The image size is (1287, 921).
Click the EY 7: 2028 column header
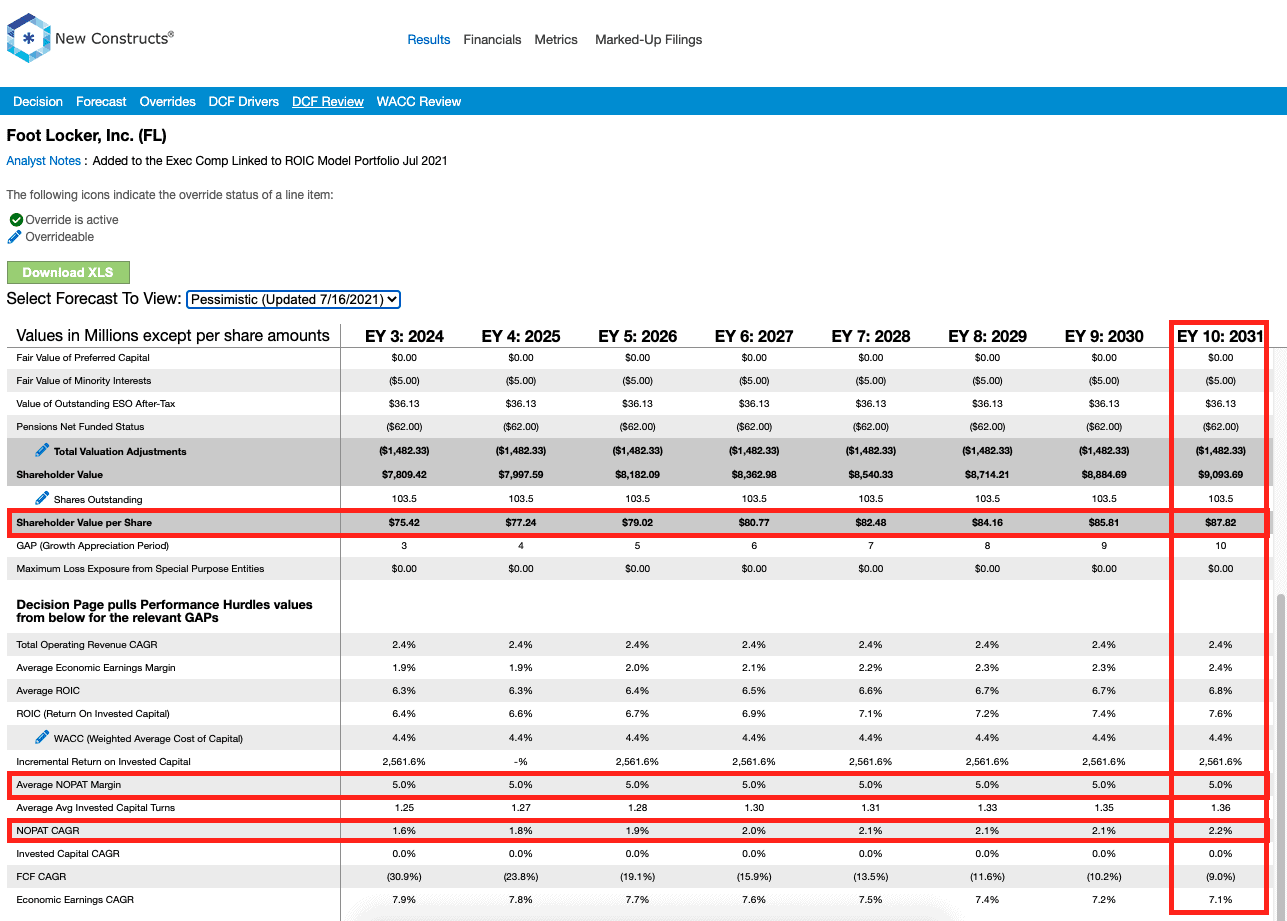[871, 336]
